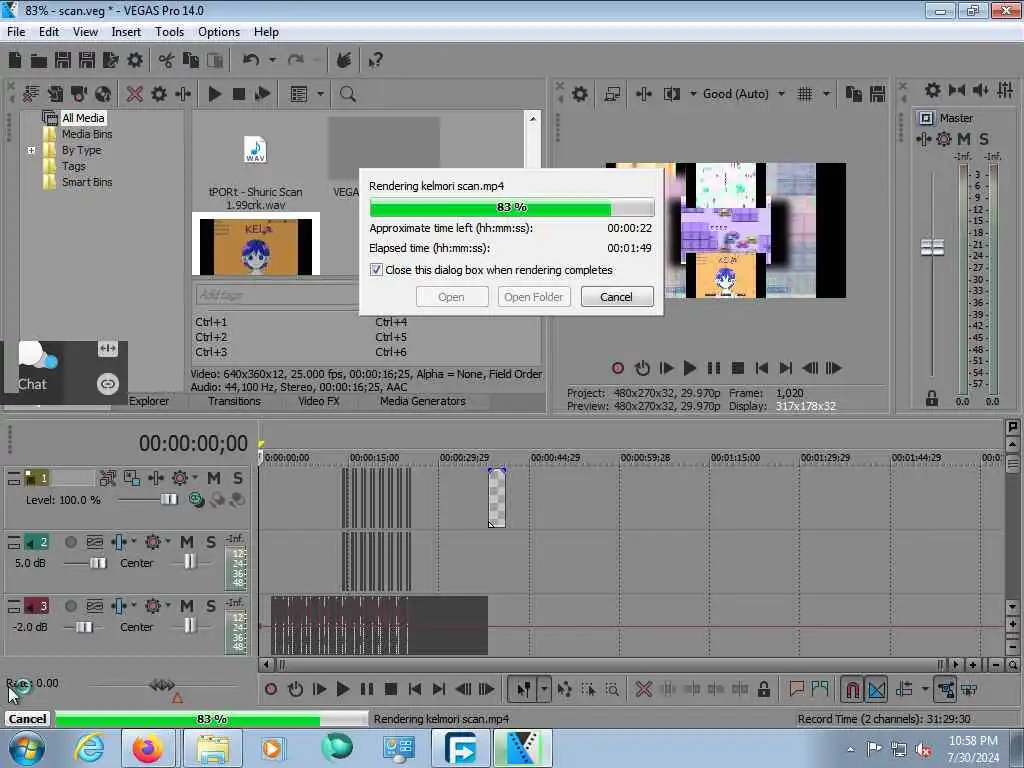This screenshot has width=1024, height=768.
Task: Mute audio track 2
Action: [187, 542]
